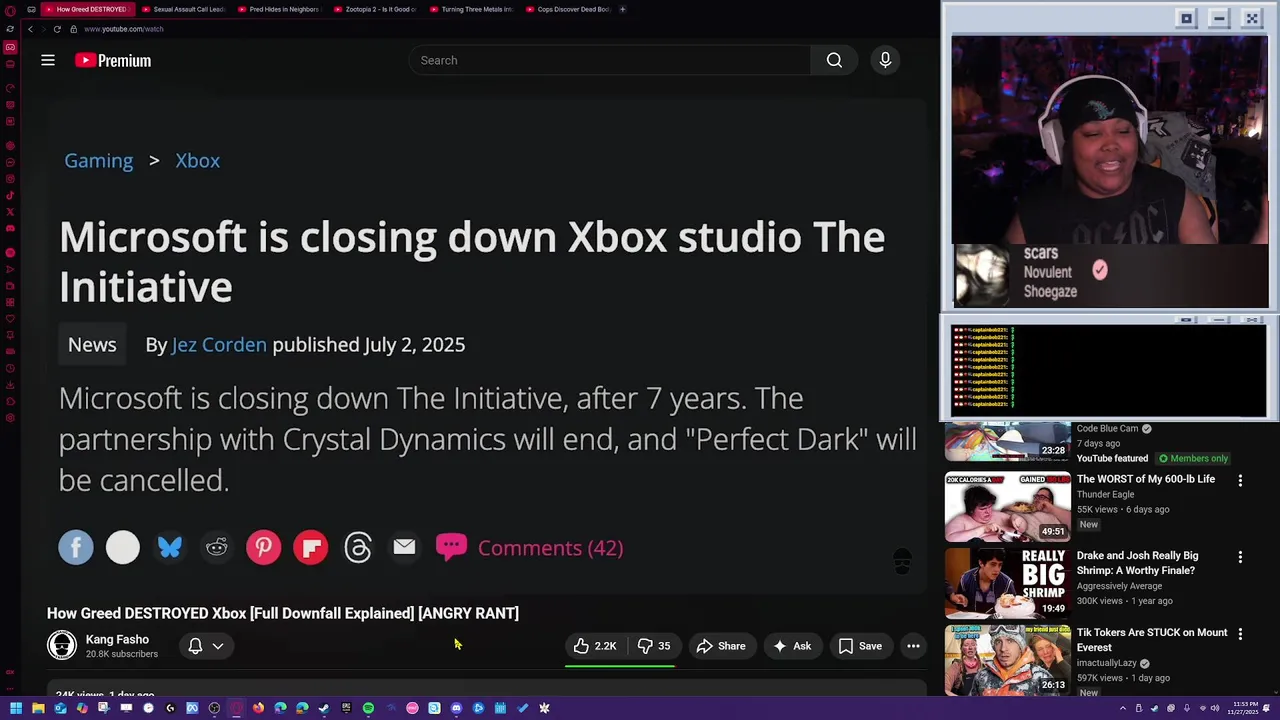This screenshot has height=720, width=1280.
Task: Share the article on Bluesky
Action: [x=170, y=547]
